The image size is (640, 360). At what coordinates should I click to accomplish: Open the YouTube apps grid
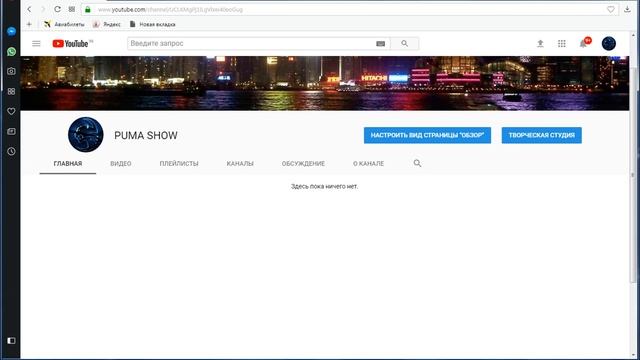562,43
